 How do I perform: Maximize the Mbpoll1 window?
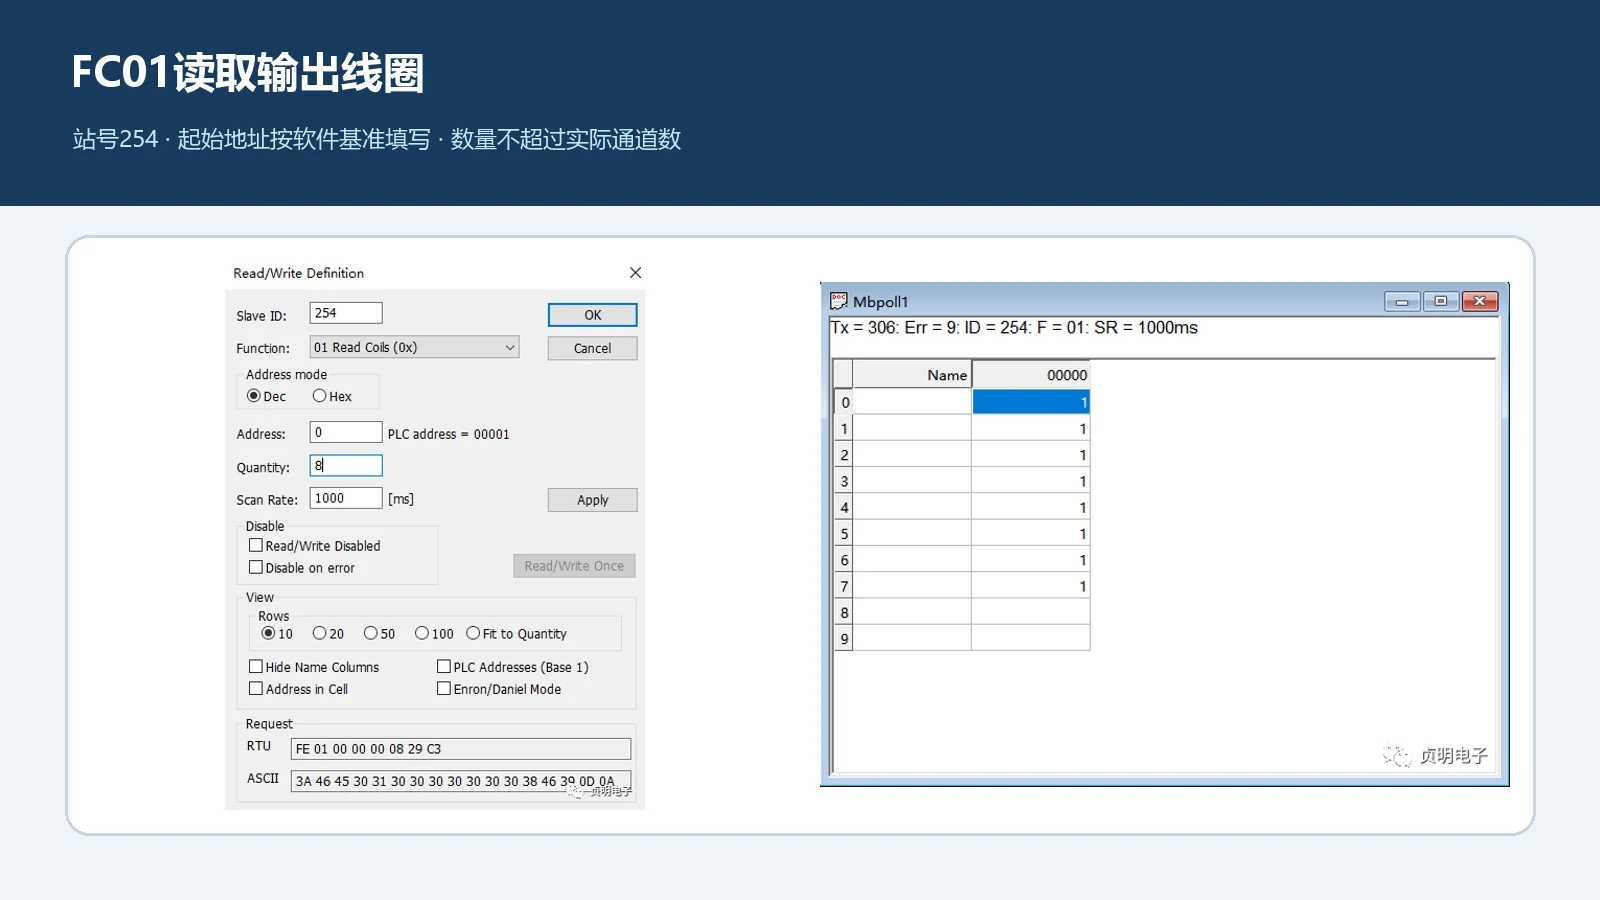pyautogui.click(x=1440, y=301)
